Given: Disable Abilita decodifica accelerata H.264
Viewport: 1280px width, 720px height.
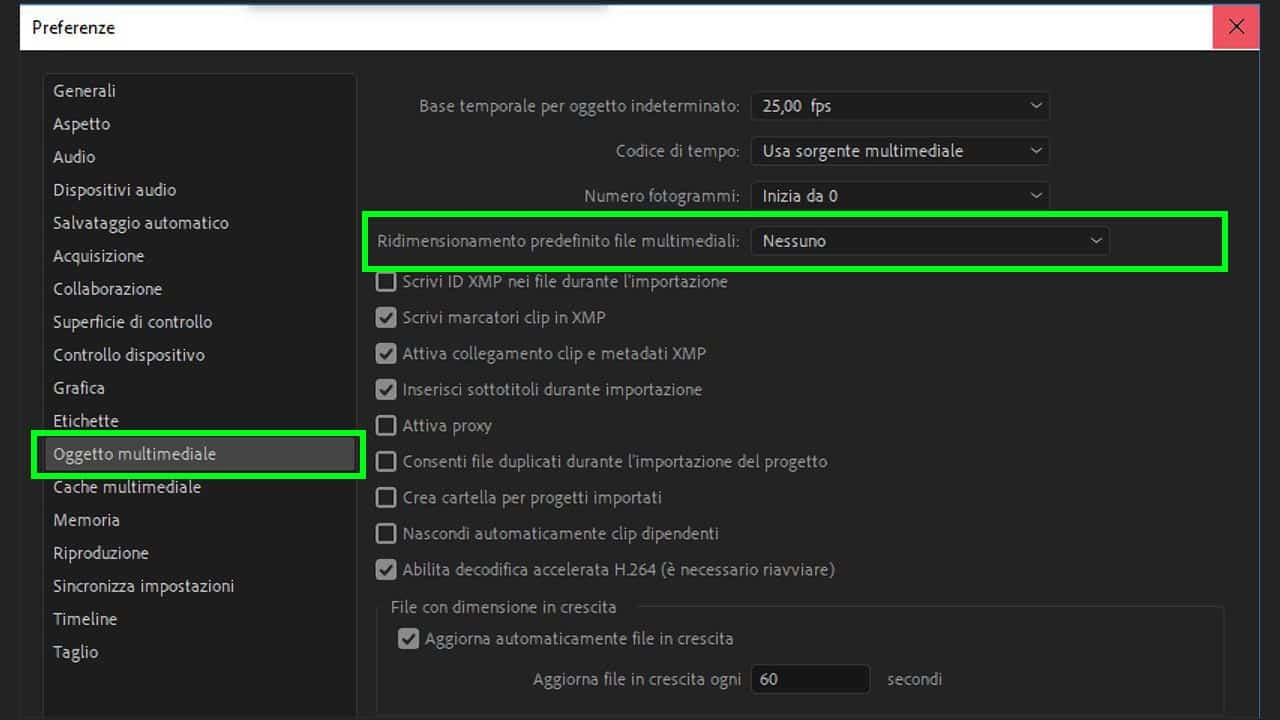Looking at the screenshot, I should pos(386,570).
